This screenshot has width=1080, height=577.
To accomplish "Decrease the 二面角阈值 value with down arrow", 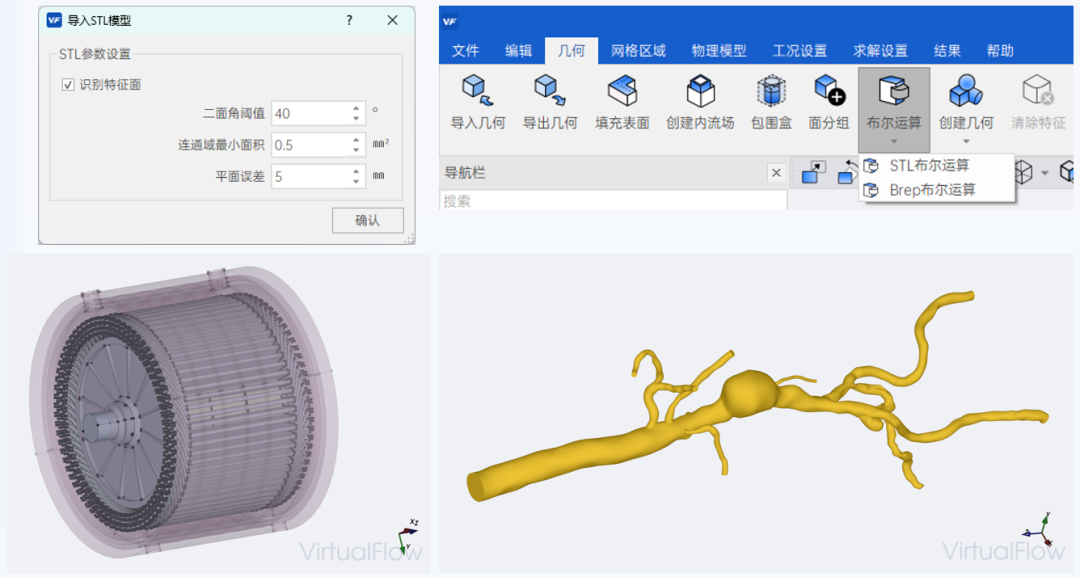I will click(356, 118).
